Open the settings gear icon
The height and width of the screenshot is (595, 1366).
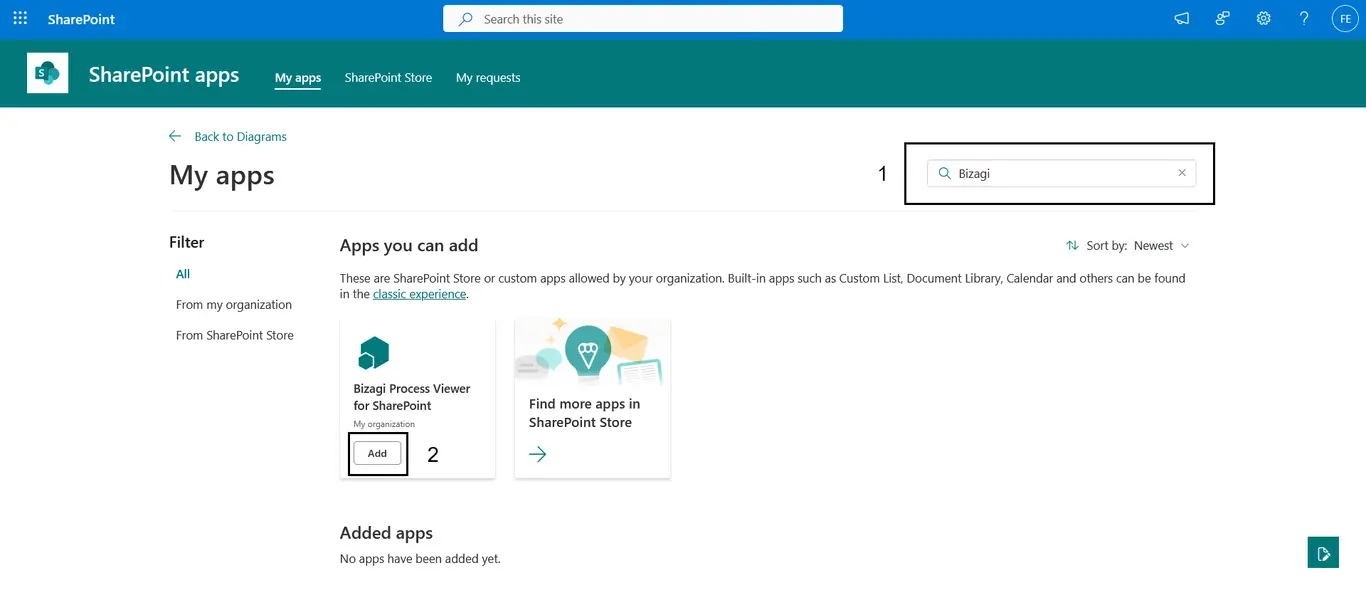1264,19
